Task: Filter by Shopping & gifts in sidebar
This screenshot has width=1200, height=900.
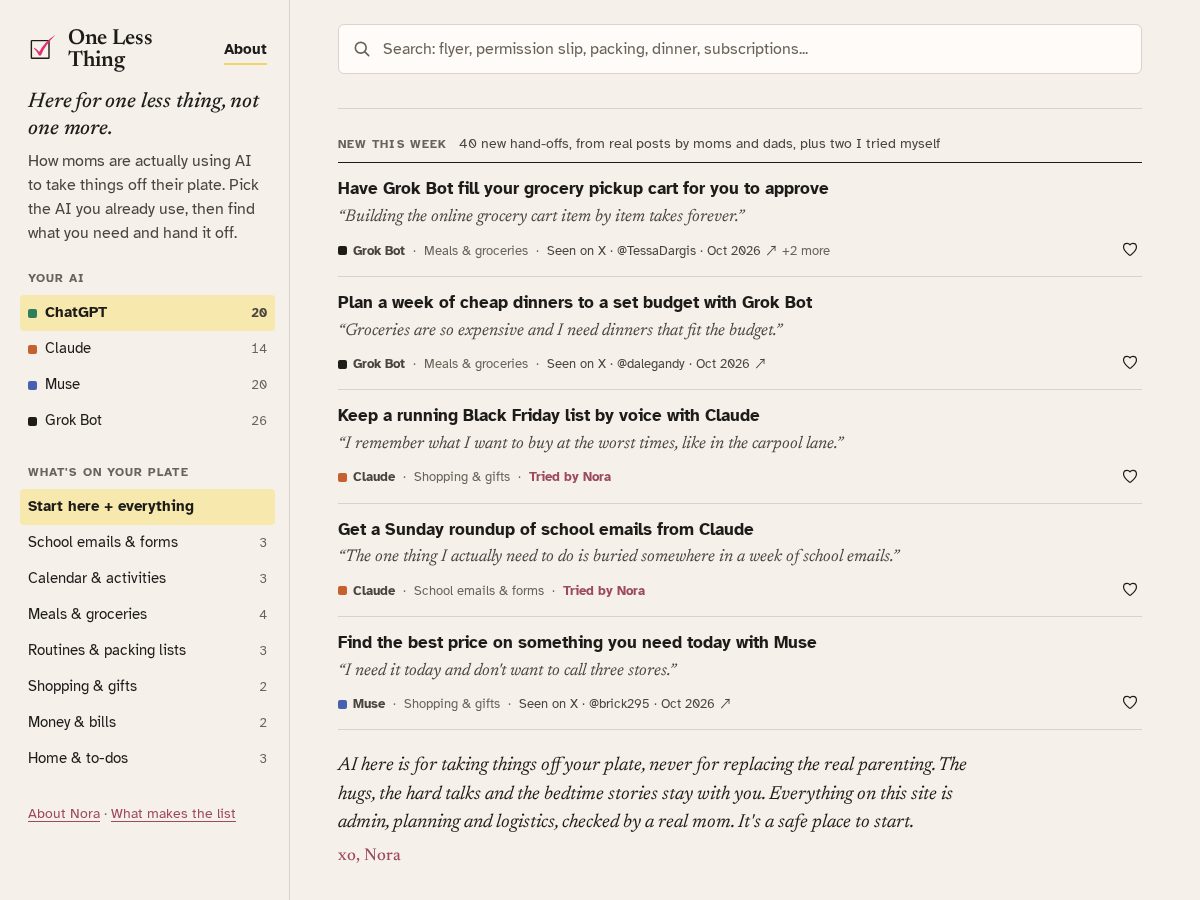Action: pyautogui.click(x=147, y=687)
